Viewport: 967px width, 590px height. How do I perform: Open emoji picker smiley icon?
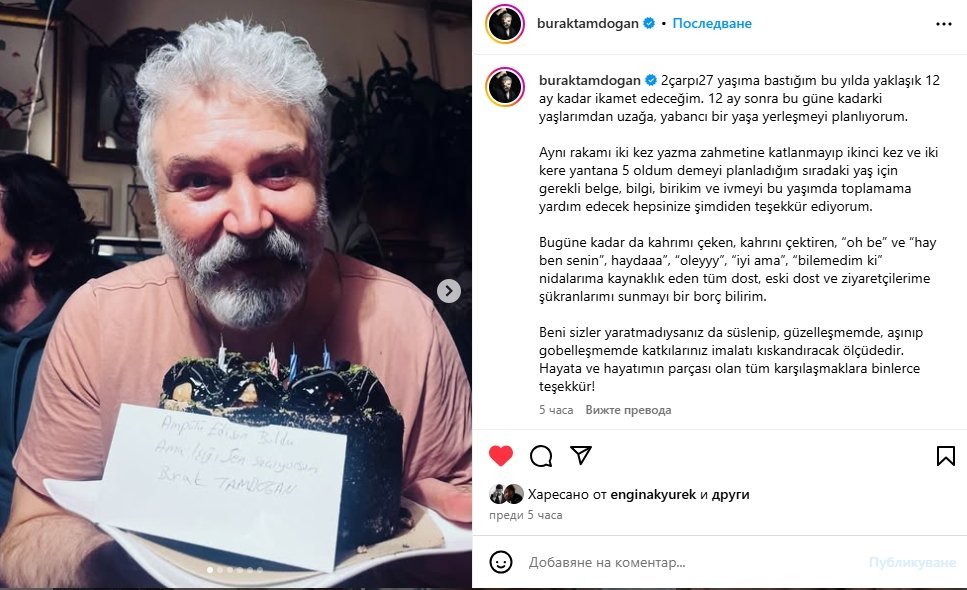(501, 562)
